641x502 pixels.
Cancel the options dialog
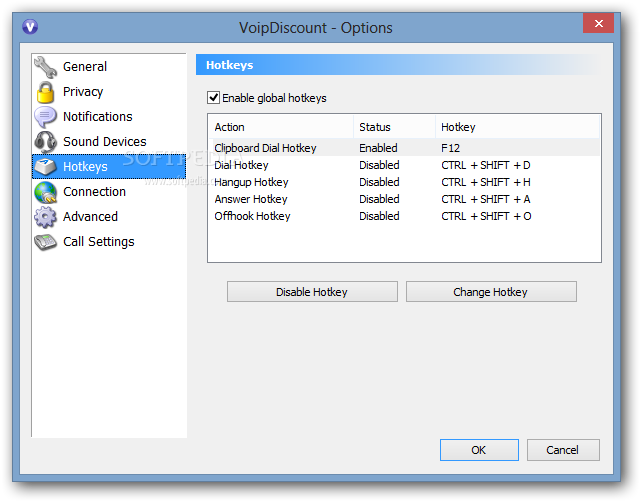pyautogui.click(x=563, y=450)
